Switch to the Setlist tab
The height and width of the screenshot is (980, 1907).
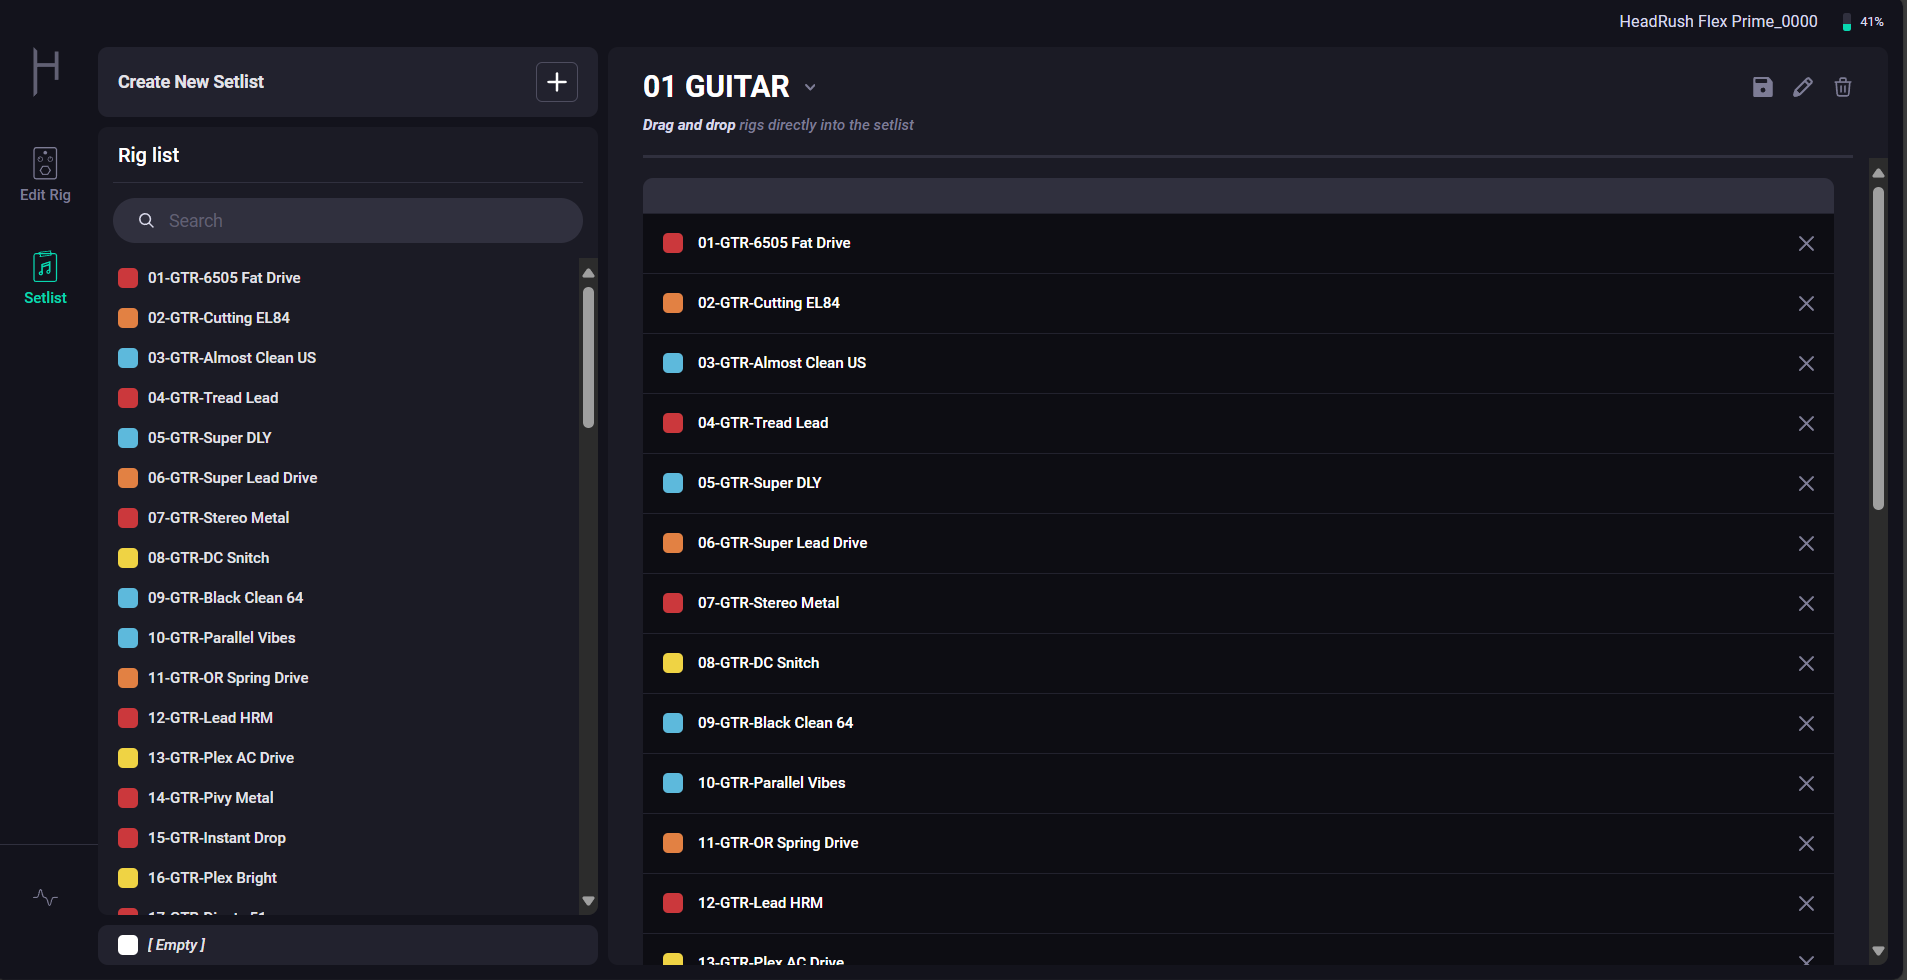45,277
